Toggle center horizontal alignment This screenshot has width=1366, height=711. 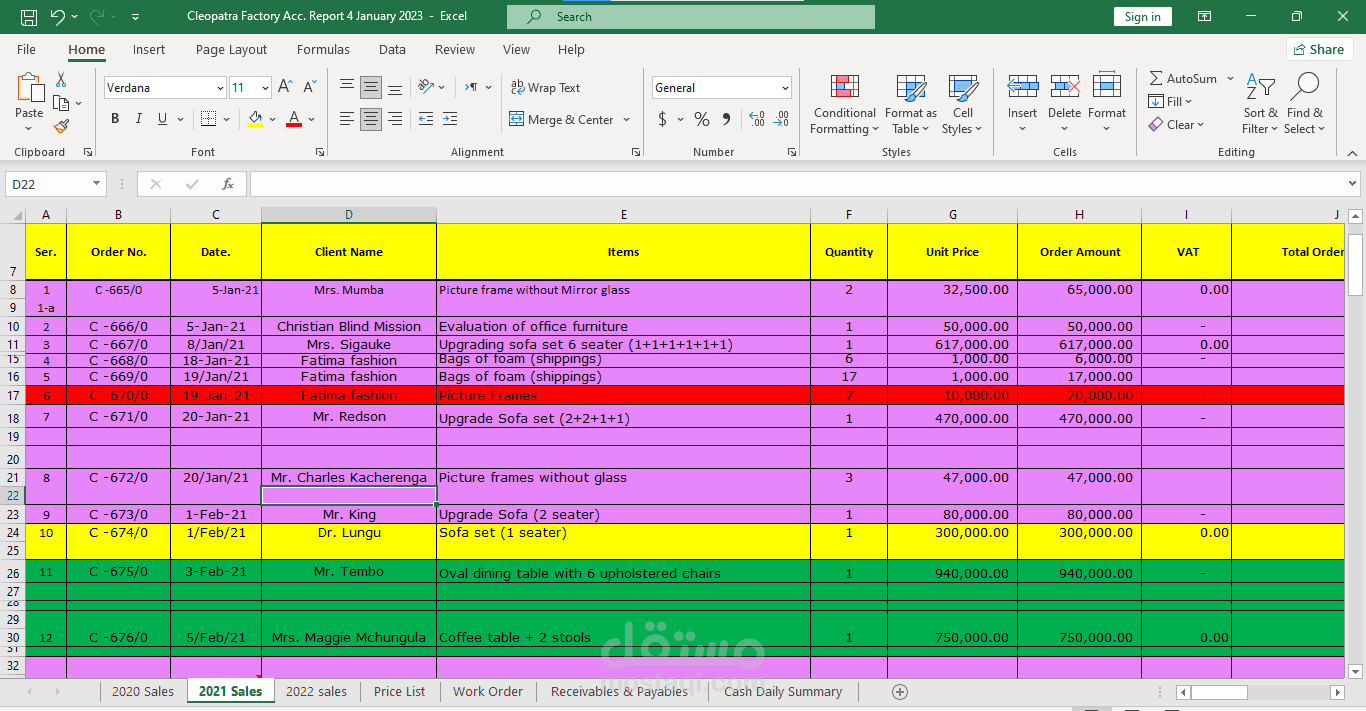click(x=371, y=119)
